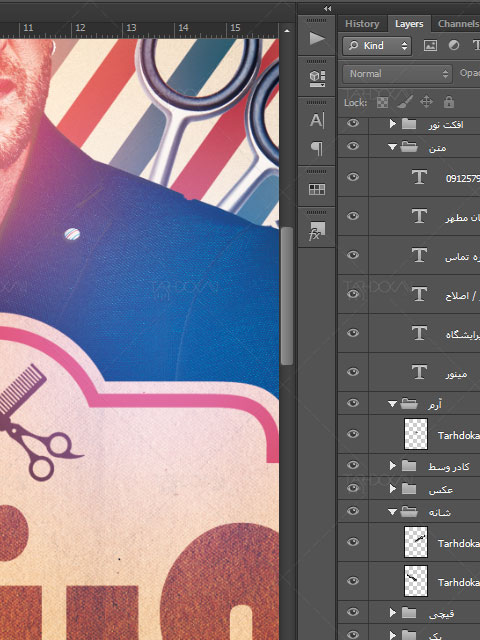
Task: Click T icon of تماس text layer
Action: click(x=419, y=255)
